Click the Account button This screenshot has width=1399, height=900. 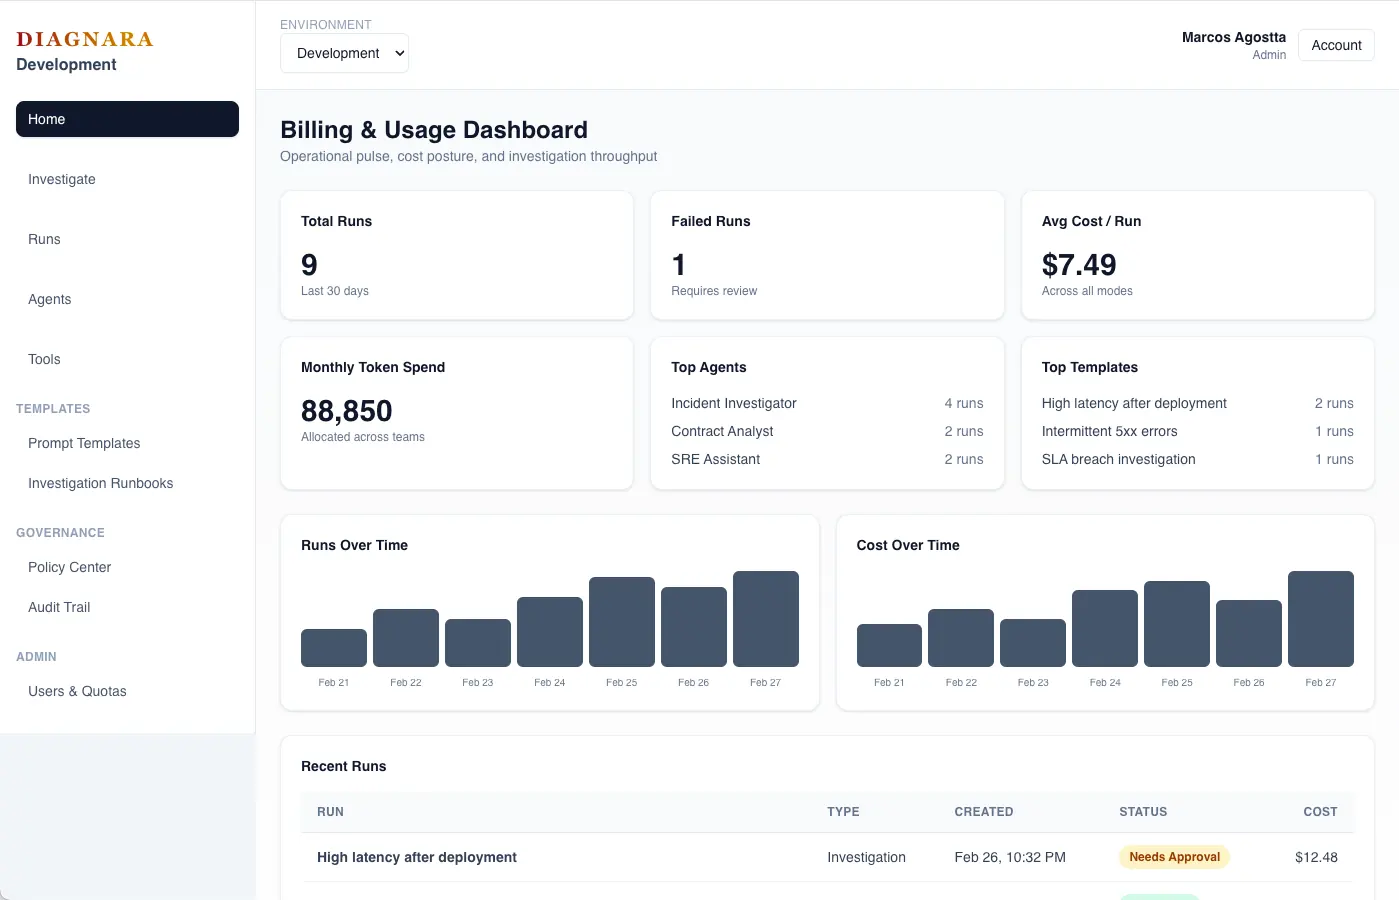(1336, 45)
